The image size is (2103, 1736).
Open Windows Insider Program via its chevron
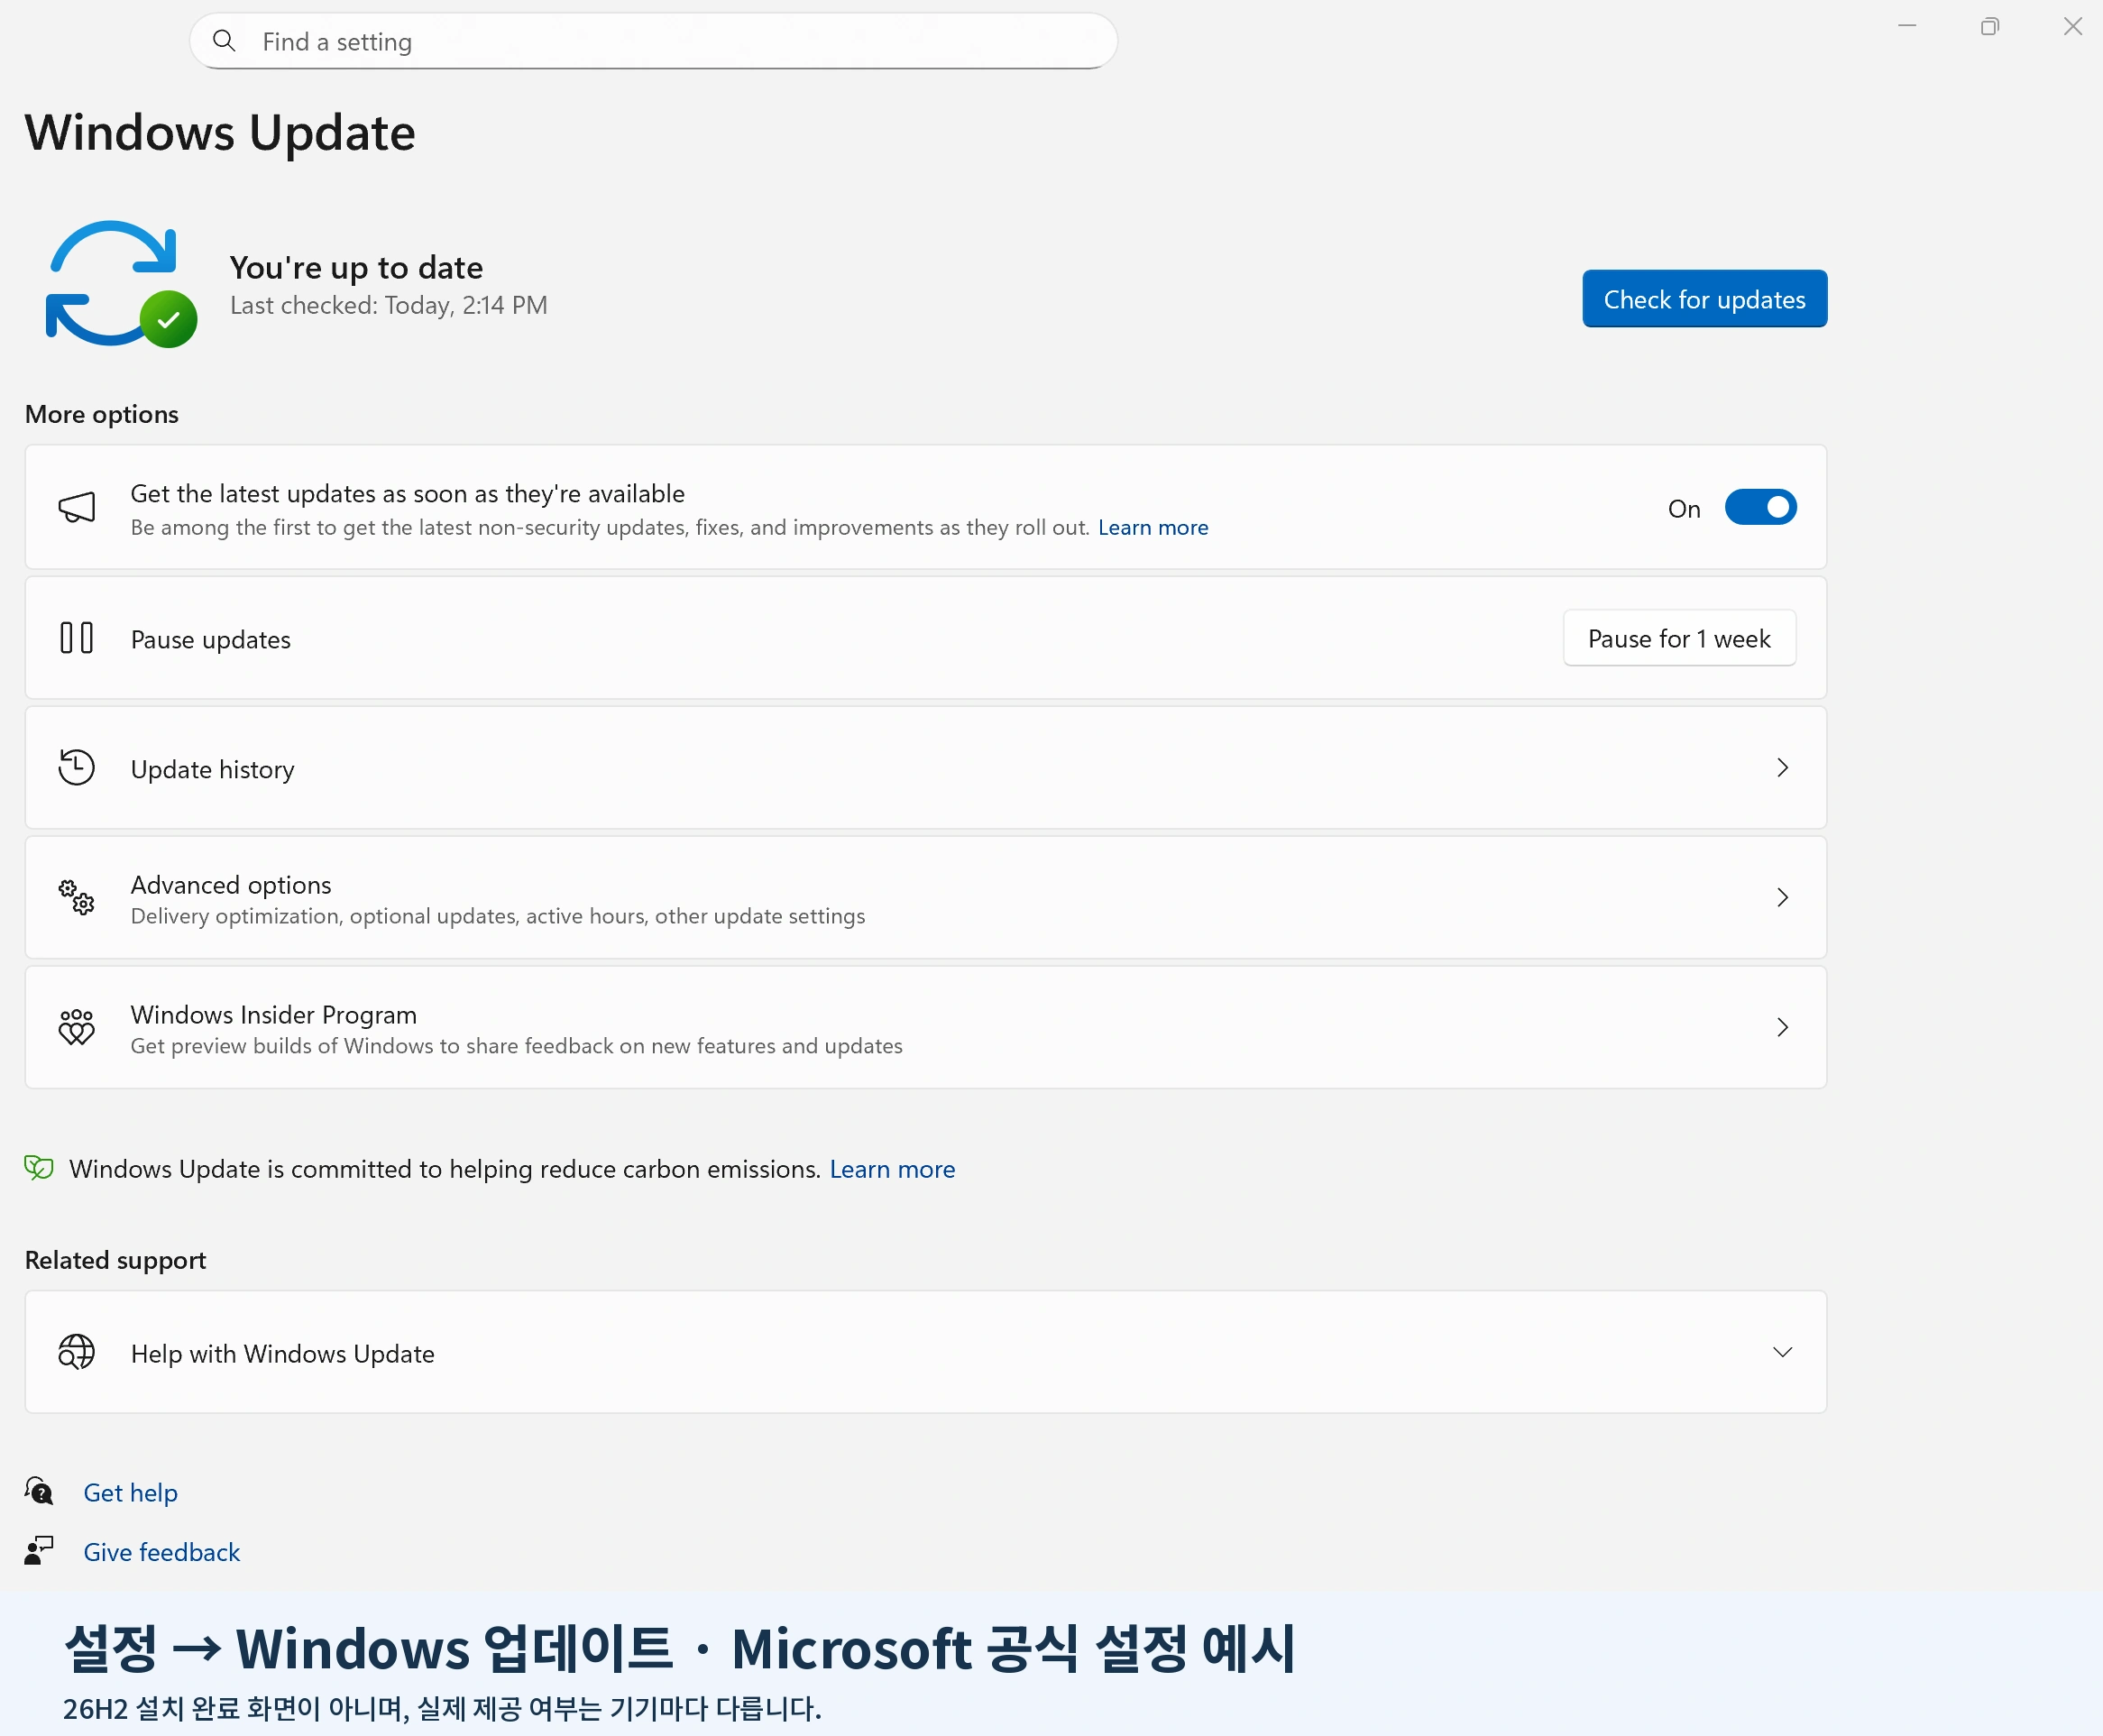click(1782, 1027)
